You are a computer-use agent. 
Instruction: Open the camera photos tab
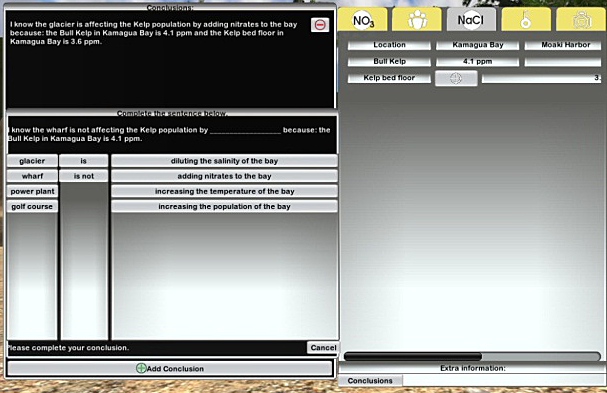click(x=581, y=20)
